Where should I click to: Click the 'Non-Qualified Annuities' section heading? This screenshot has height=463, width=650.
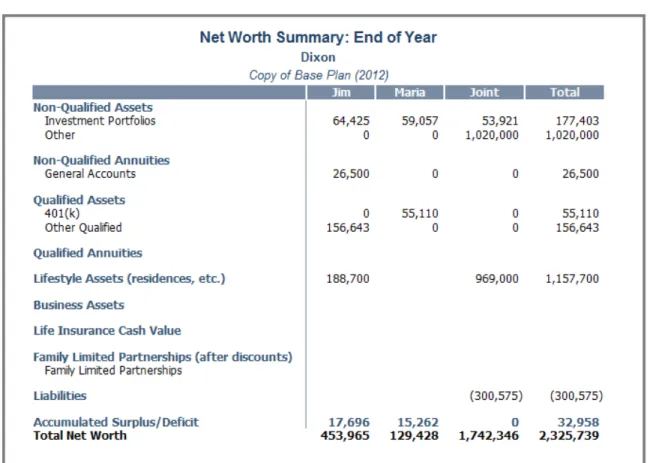pos(101,160)
